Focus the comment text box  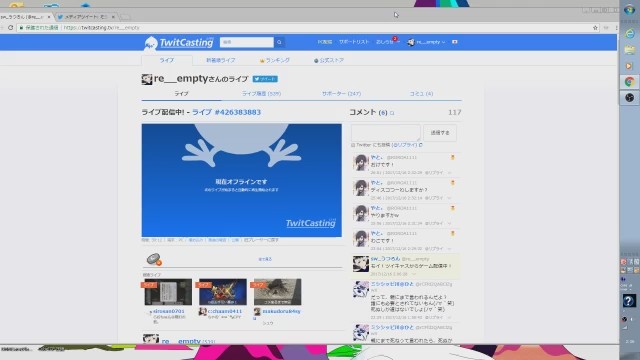click(386, 133)
